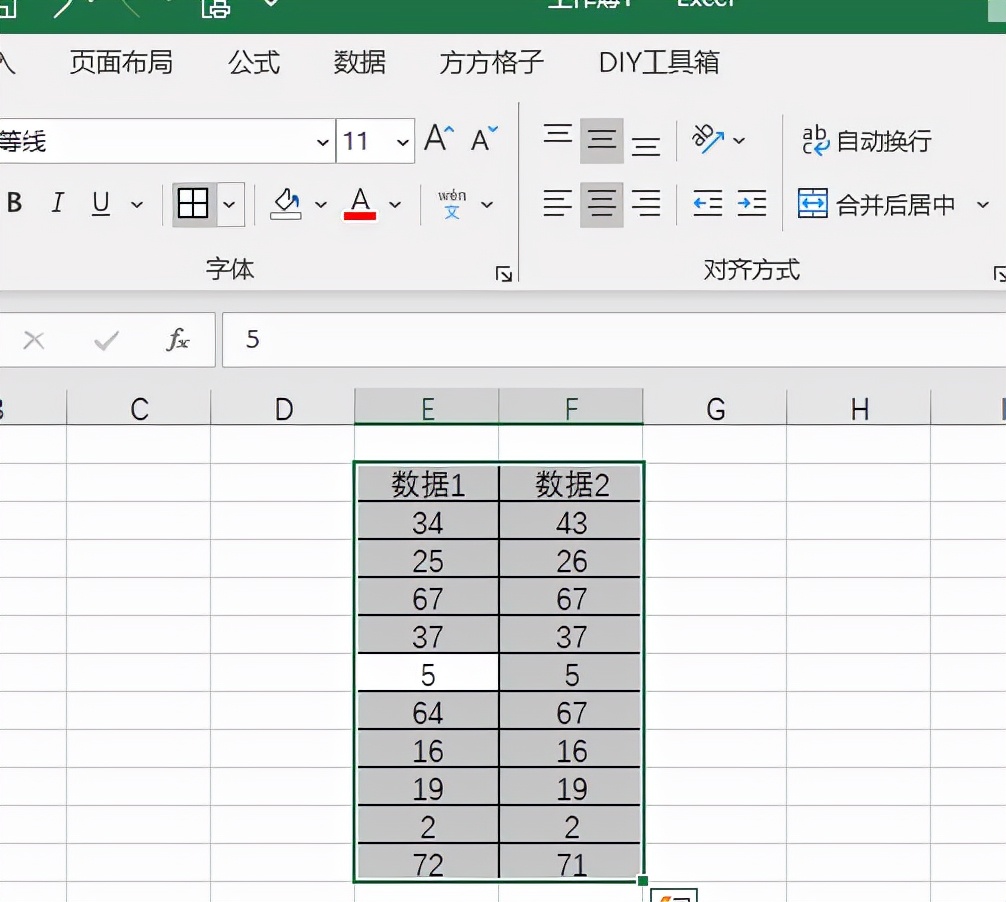The image size is (1006, 902).
Task: Decrease indent icon
Action: [x=708, y=204]
